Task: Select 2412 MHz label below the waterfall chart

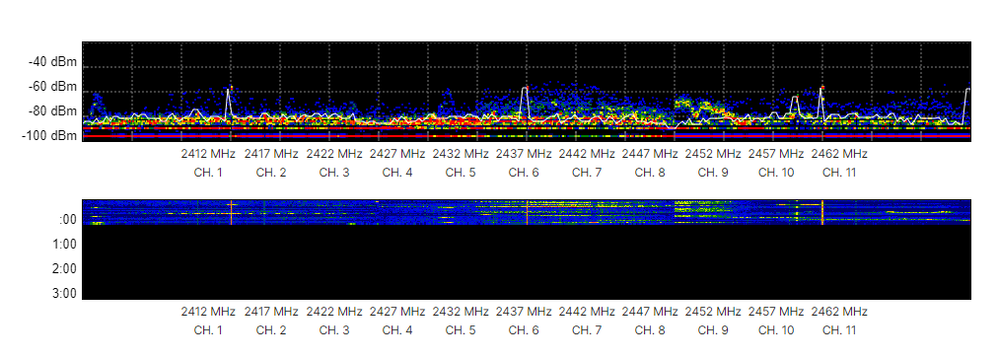Action: (x=208, y=312)
